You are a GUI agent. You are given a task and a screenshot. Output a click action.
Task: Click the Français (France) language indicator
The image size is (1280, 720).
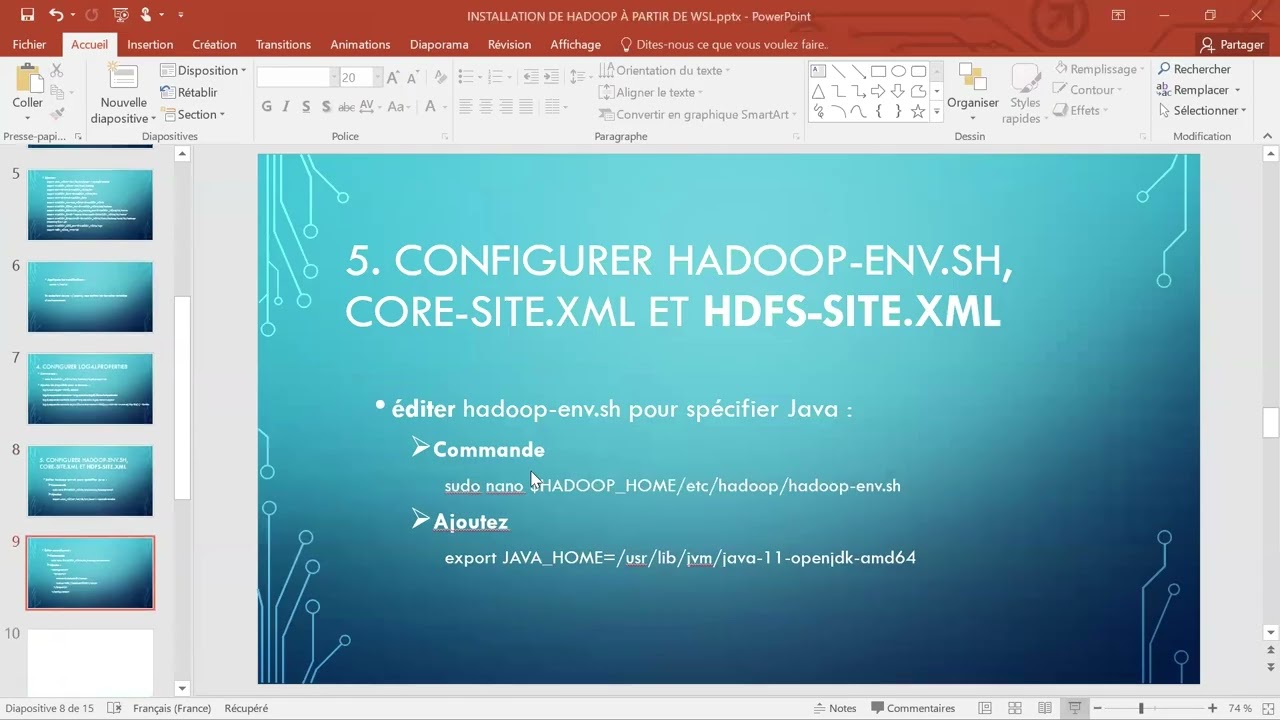(x=171, y=708)
